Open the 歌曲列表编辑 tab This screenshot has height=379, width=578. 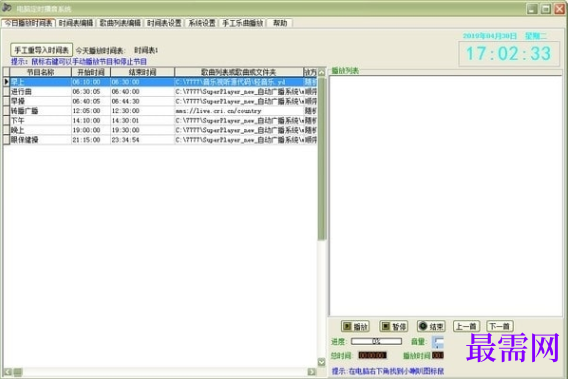pyautogui.click(x=120, y=23)
